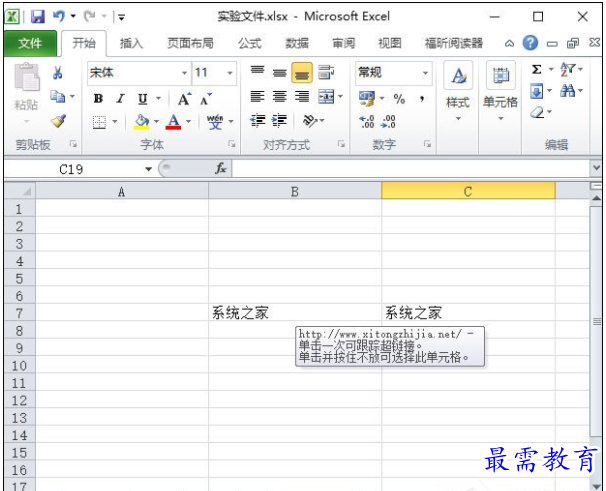Insert AutoSum with the sigma icon
Viewport: 606px width, 491px height.
(536, 70)
